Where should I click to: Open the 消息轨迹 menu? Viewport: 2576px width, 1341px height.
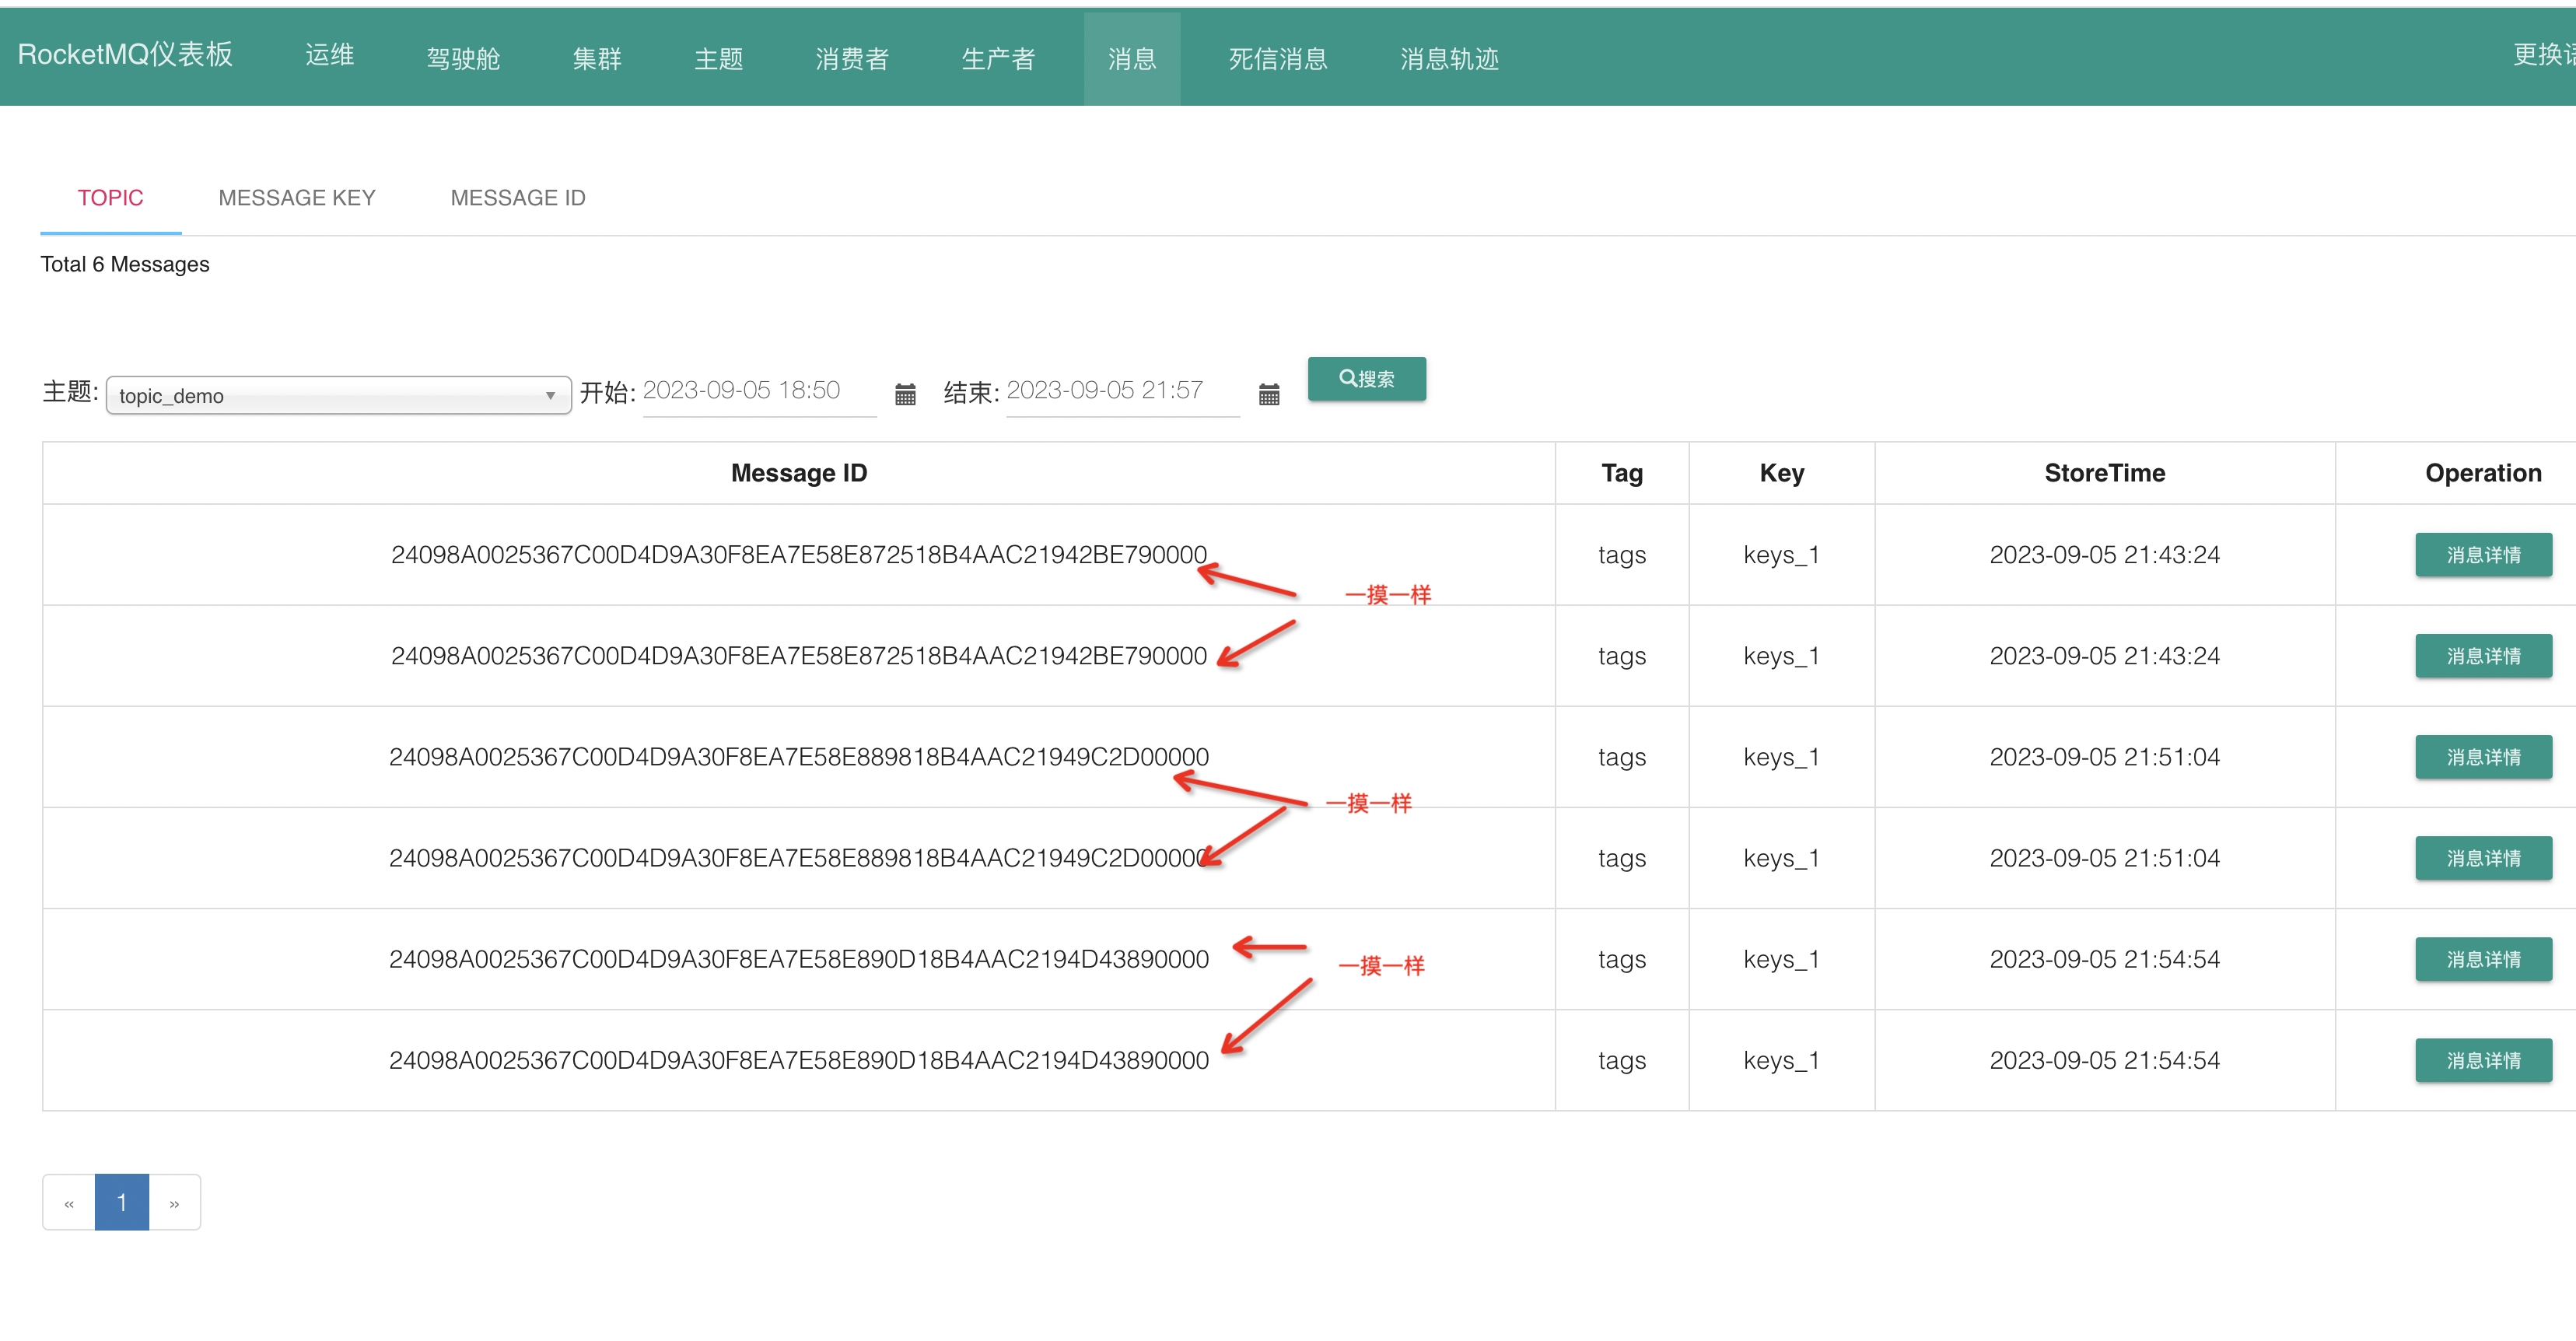(x=1448, y=59)
